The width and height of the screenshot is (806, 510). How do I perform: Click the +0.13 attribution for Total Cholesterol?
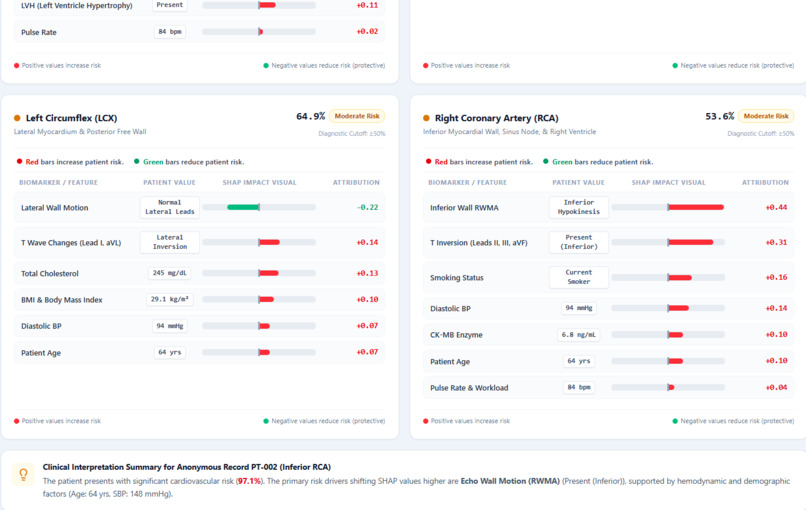[x=367, y=273]
